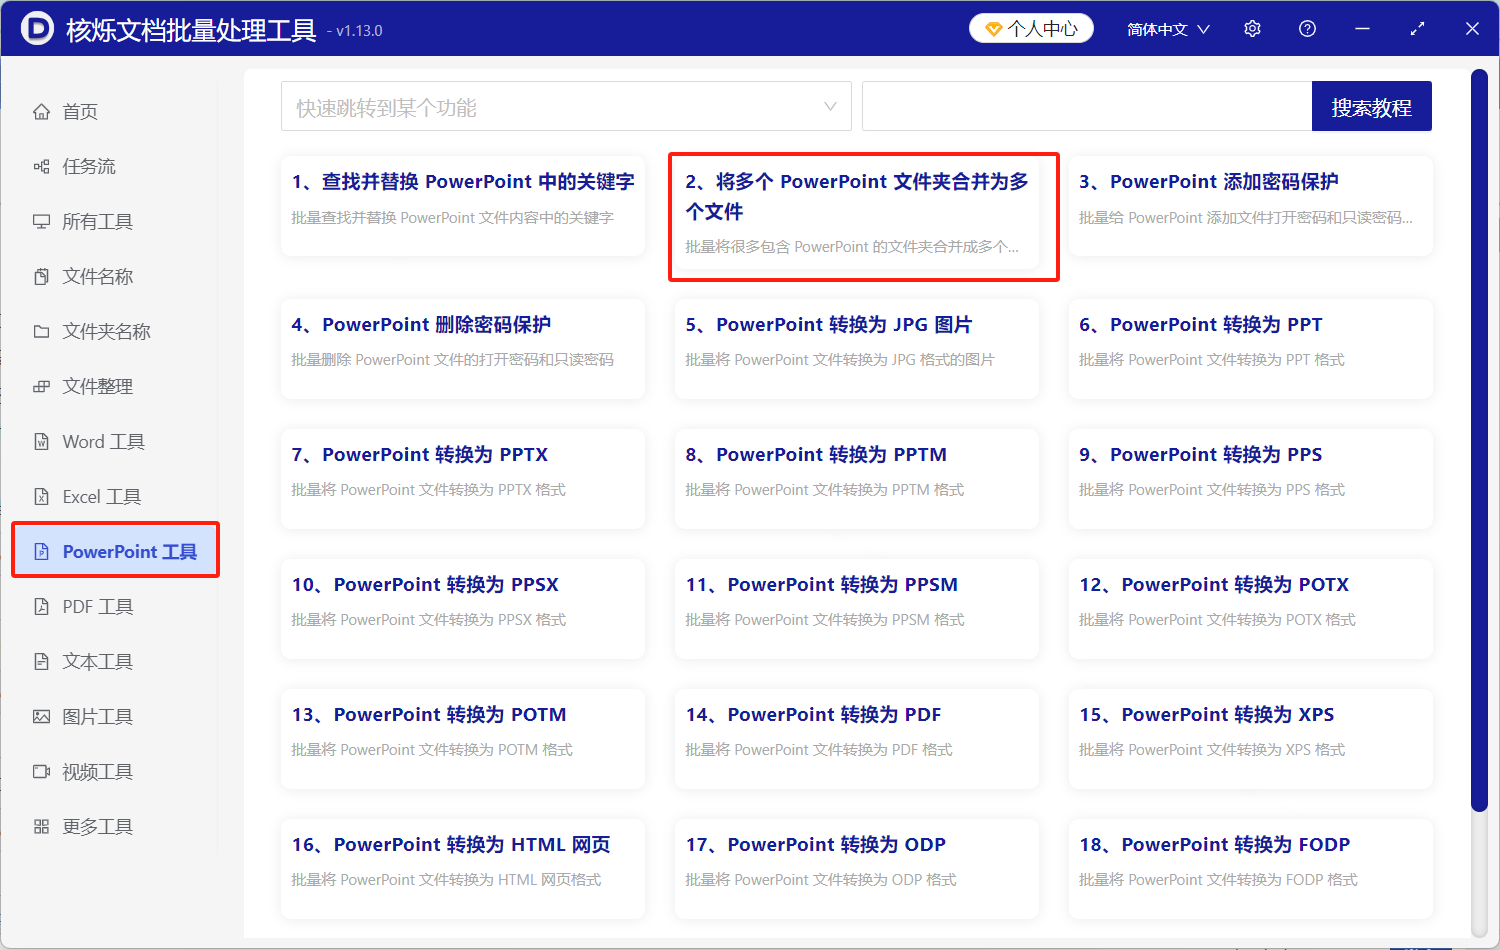Open the 简体中文 language dropdown
The height and width of the screenshot is (950, 1500).
pos(1167,28)
